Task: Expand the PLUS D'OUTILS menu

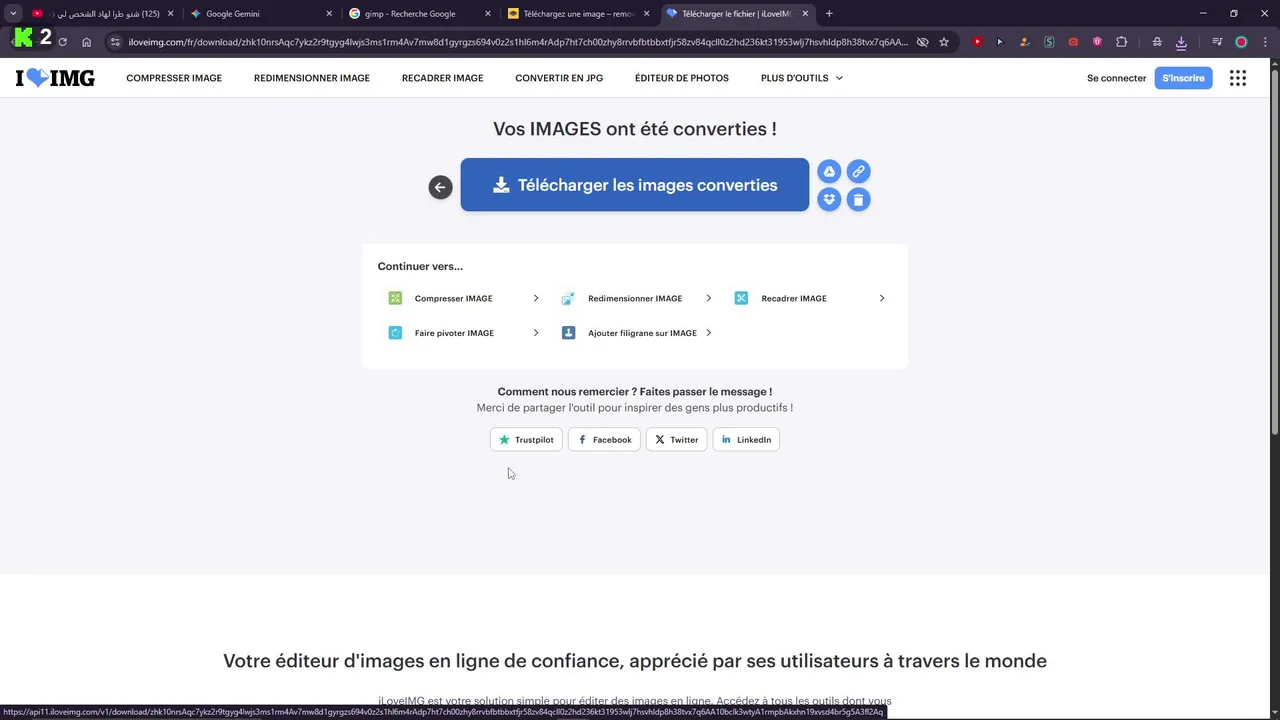Action: tap(802, 78)
